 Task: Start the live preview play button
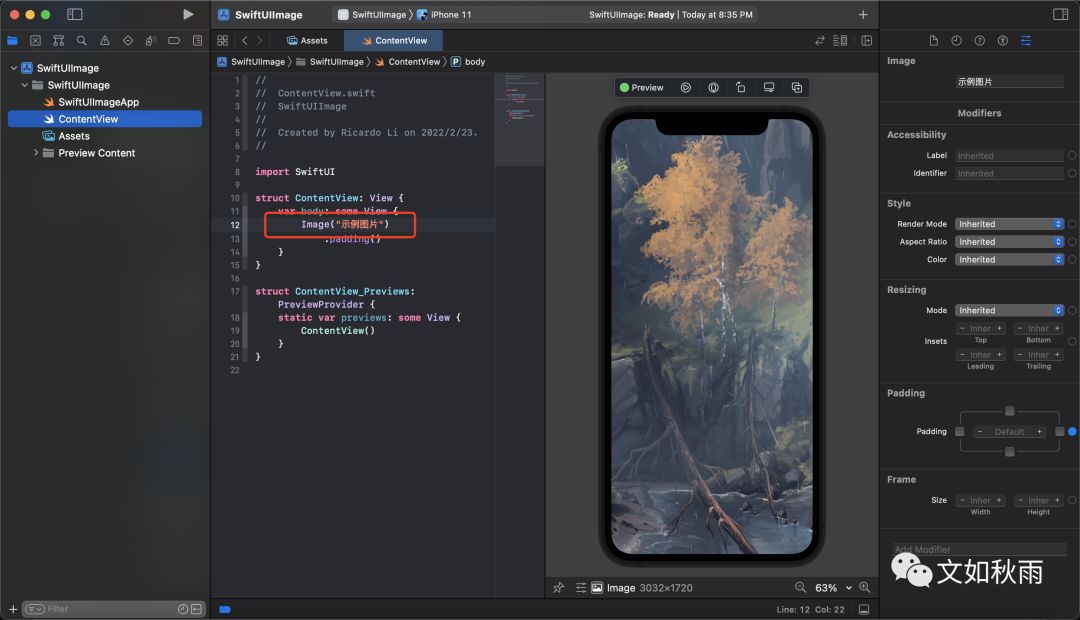[686, 87]
